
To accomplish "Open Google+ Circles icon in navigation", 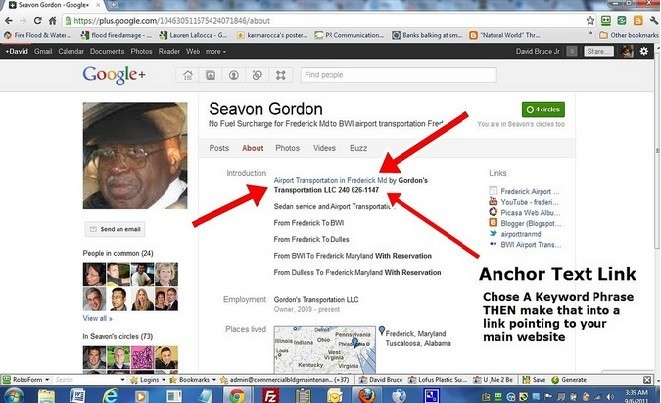I will [x=257, y=75].
